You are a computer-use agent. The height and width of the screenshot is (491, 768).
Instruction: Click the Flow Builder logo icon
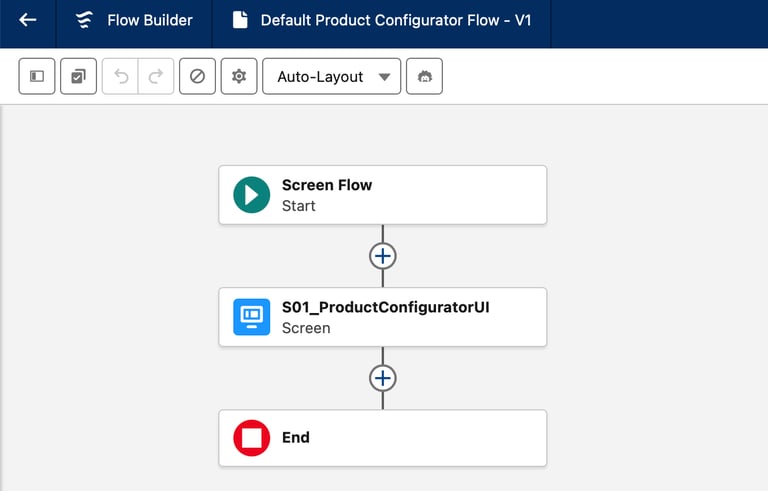click(85, 20)
